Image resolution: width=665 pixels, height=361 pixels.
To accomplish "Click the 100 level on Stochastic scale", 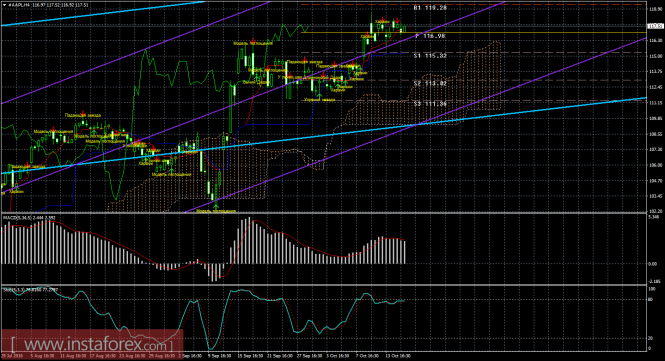I will pos(652,289).
